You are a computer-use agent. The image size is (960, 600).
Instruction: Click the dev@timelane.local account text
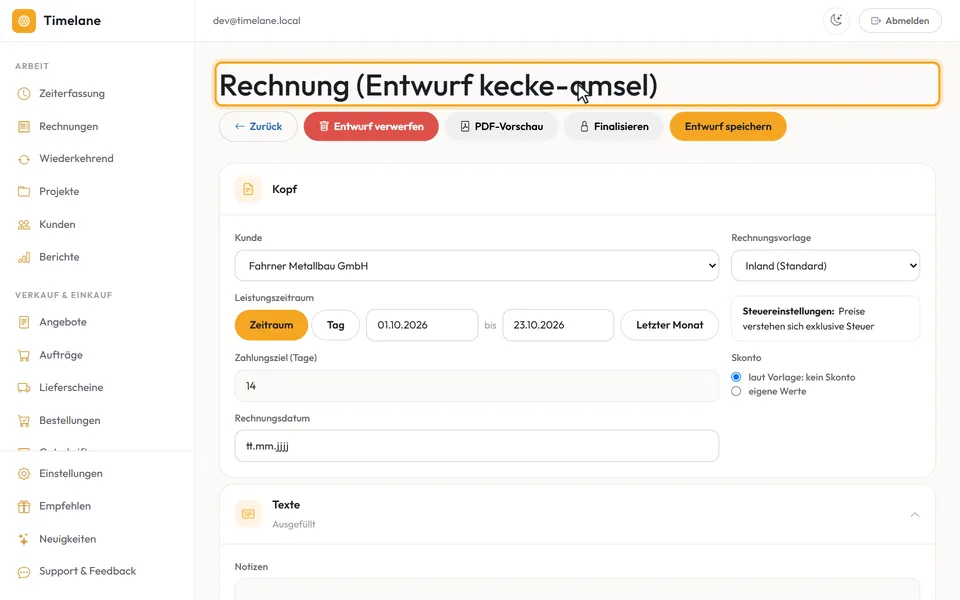(x=257, y=21)
